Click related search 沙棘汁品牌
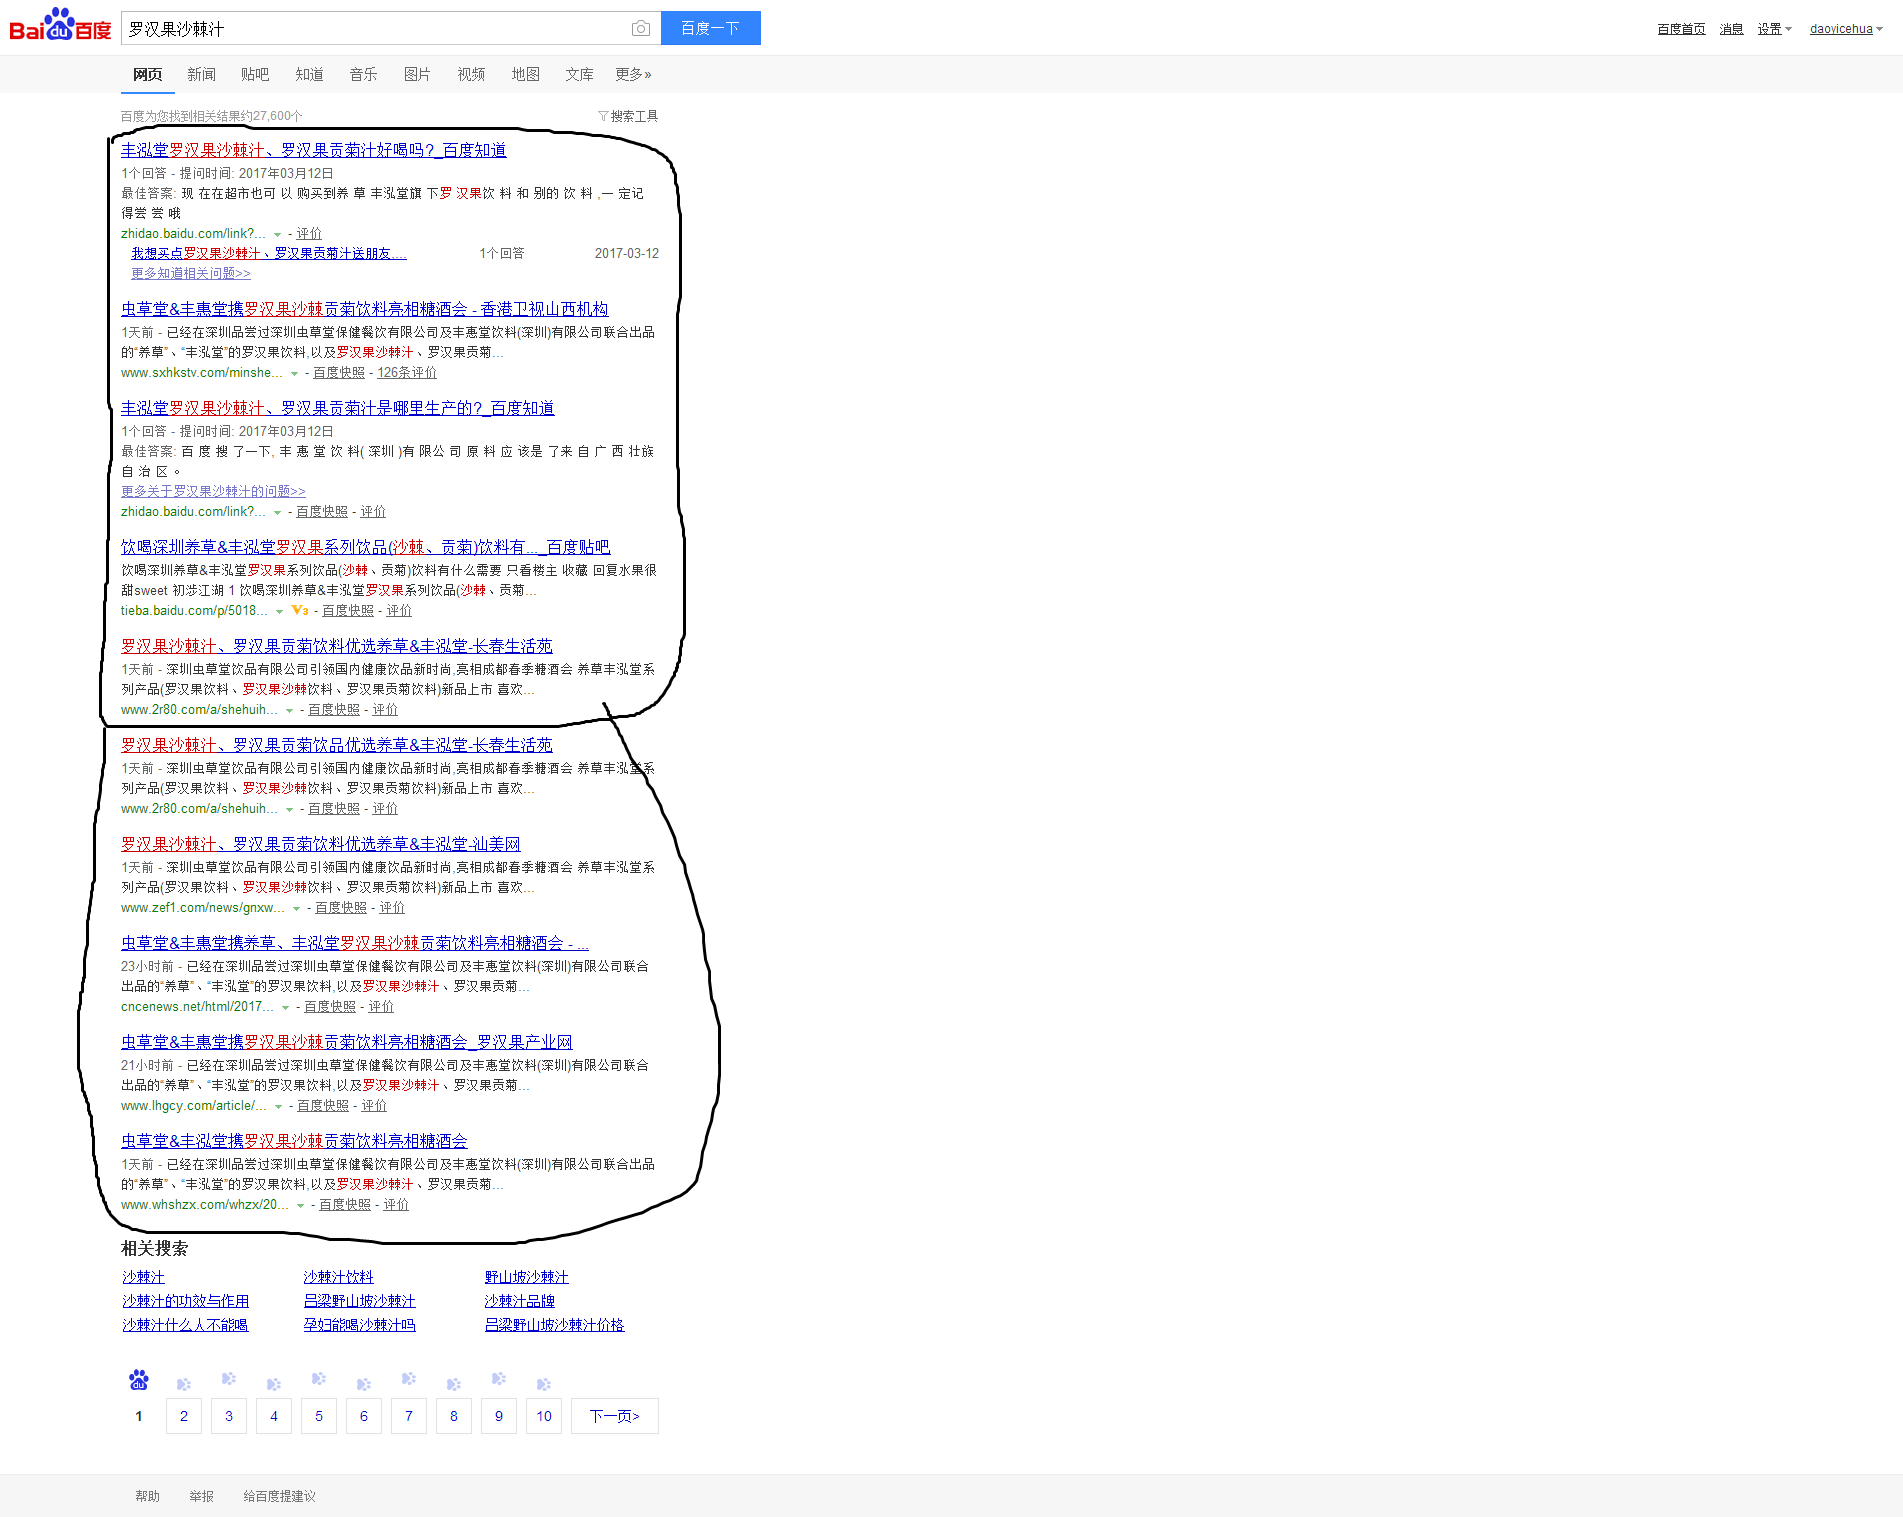 [519, 1301]
